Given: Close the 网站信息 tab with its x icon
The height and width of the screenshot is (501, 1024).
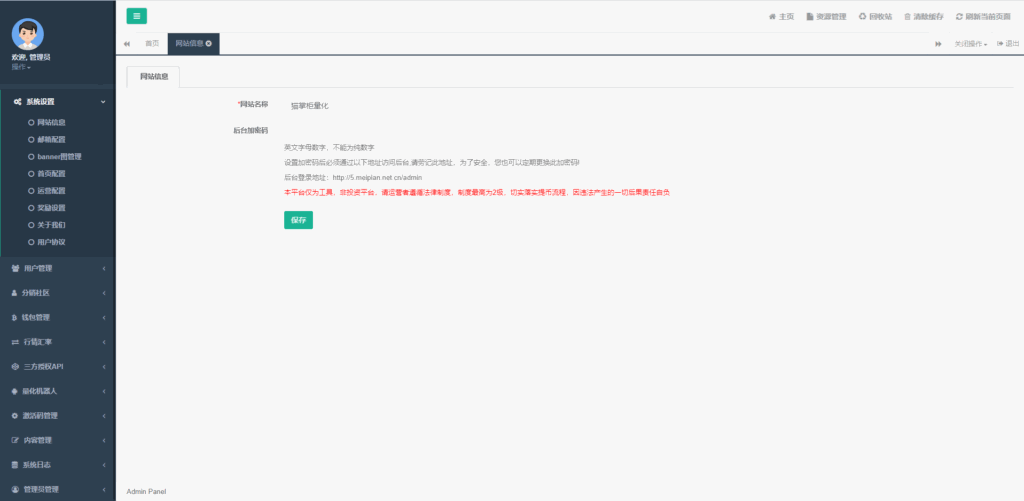Looking at the screenshot, I should click(208, 44).
